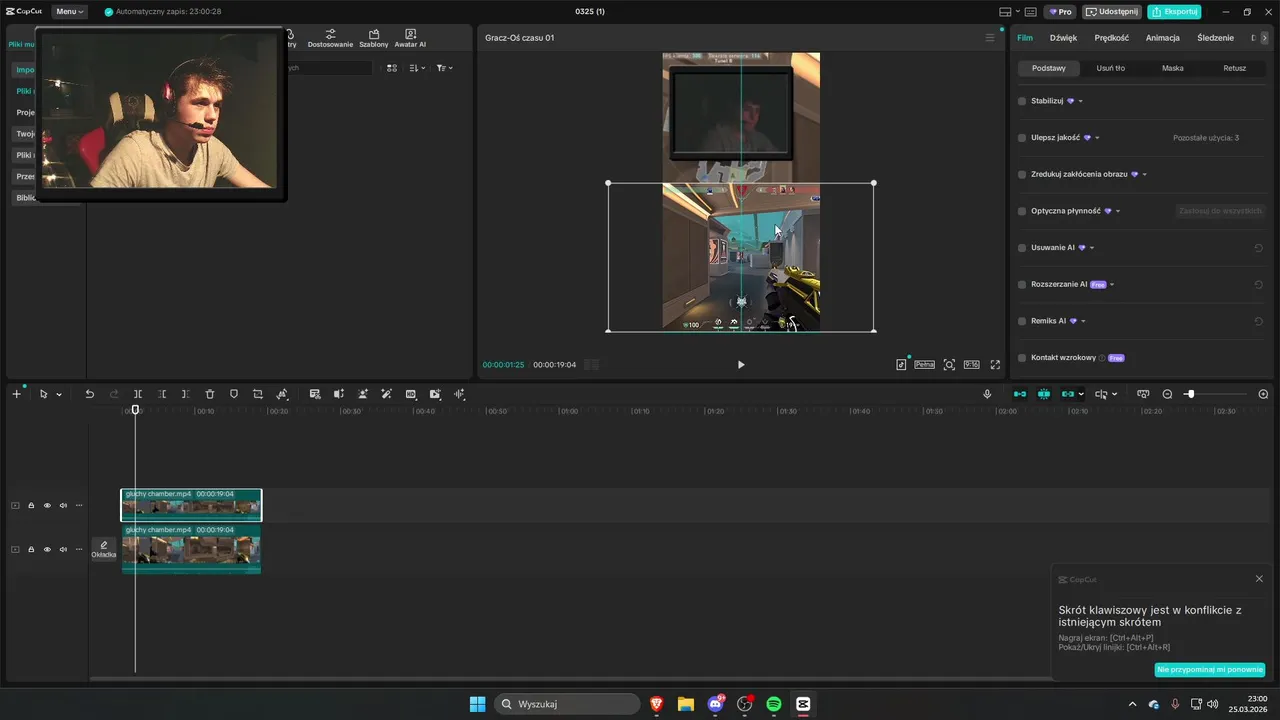Screen dimensions: 1280x720
Task: Adjust the timeline zoom slider handle
Action: click(x=1190, y=394)
